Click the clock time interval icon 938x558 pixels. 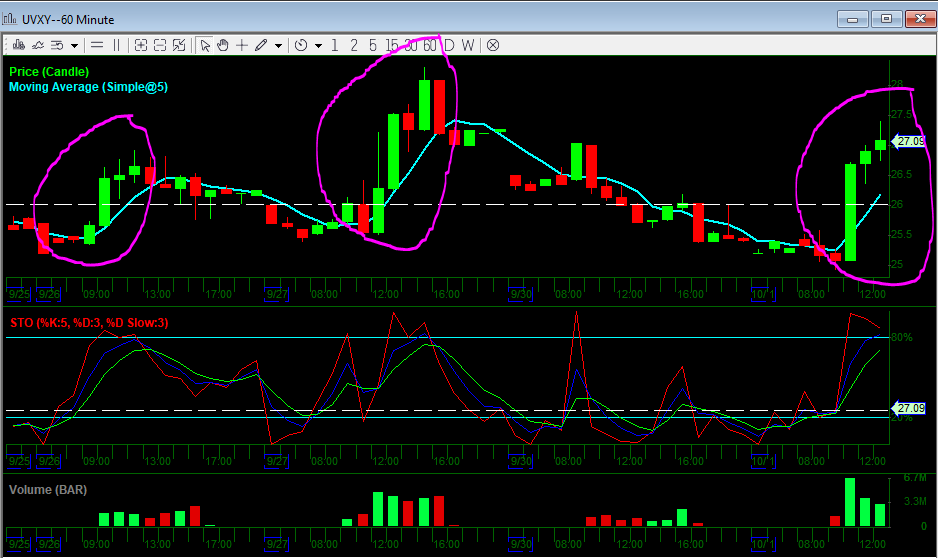pyautogui.click(x=301, y=45)
